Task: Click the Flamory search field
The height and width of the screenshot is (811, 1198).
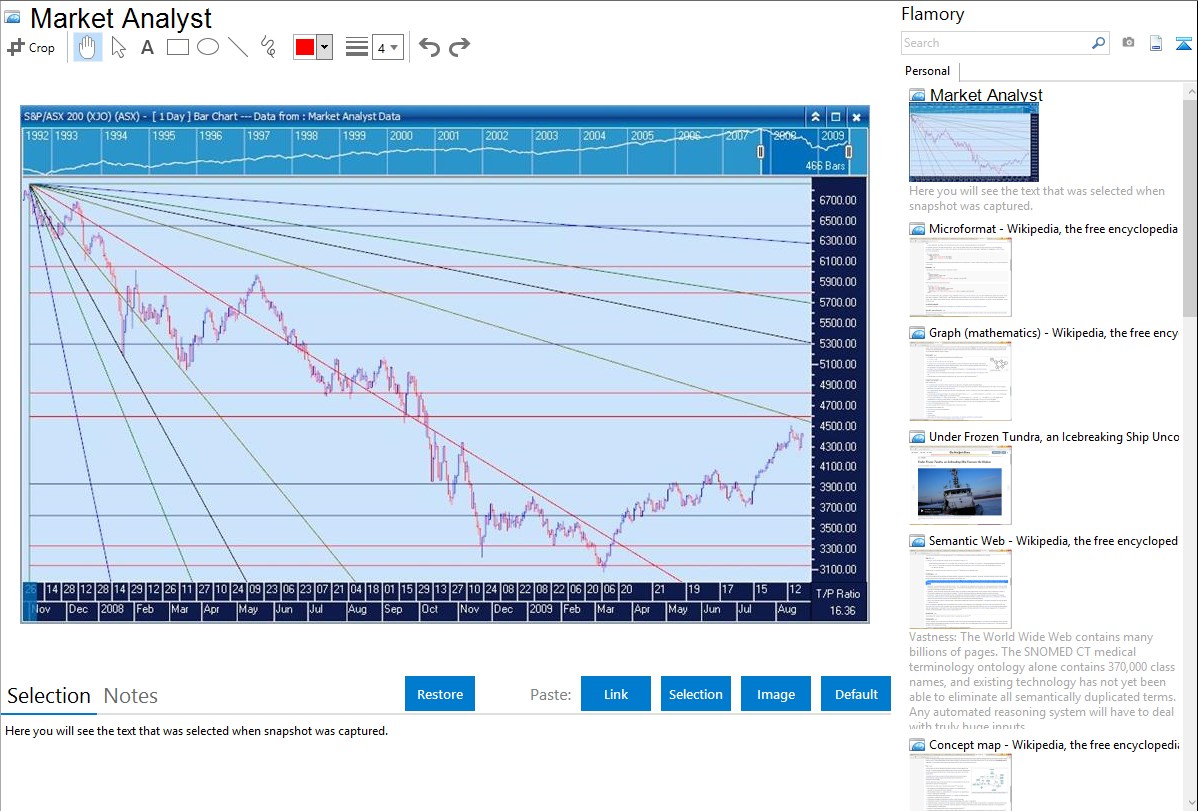Action: tap(995, 43)
